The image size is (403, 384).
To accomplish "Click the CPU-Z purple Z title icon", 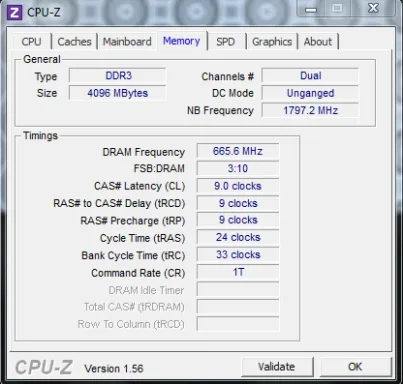I will pos(14,13).
